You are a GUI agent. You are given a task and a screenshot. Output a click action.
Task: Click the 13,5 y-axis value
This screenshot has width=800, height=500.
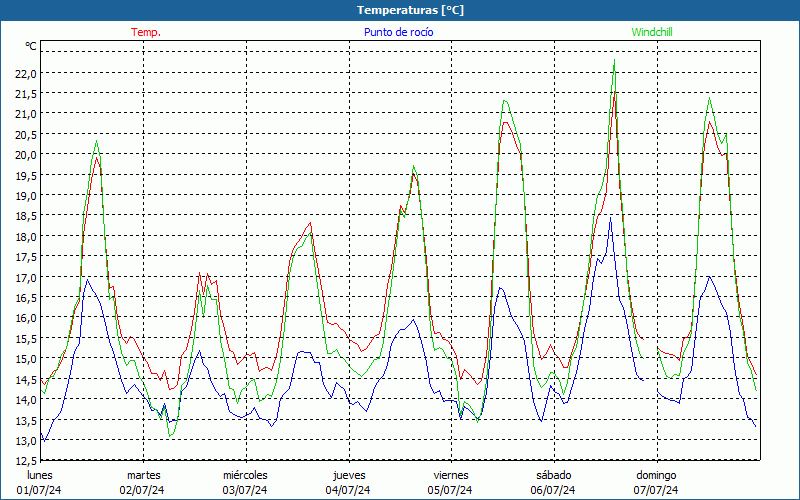(x=26, y=420)
